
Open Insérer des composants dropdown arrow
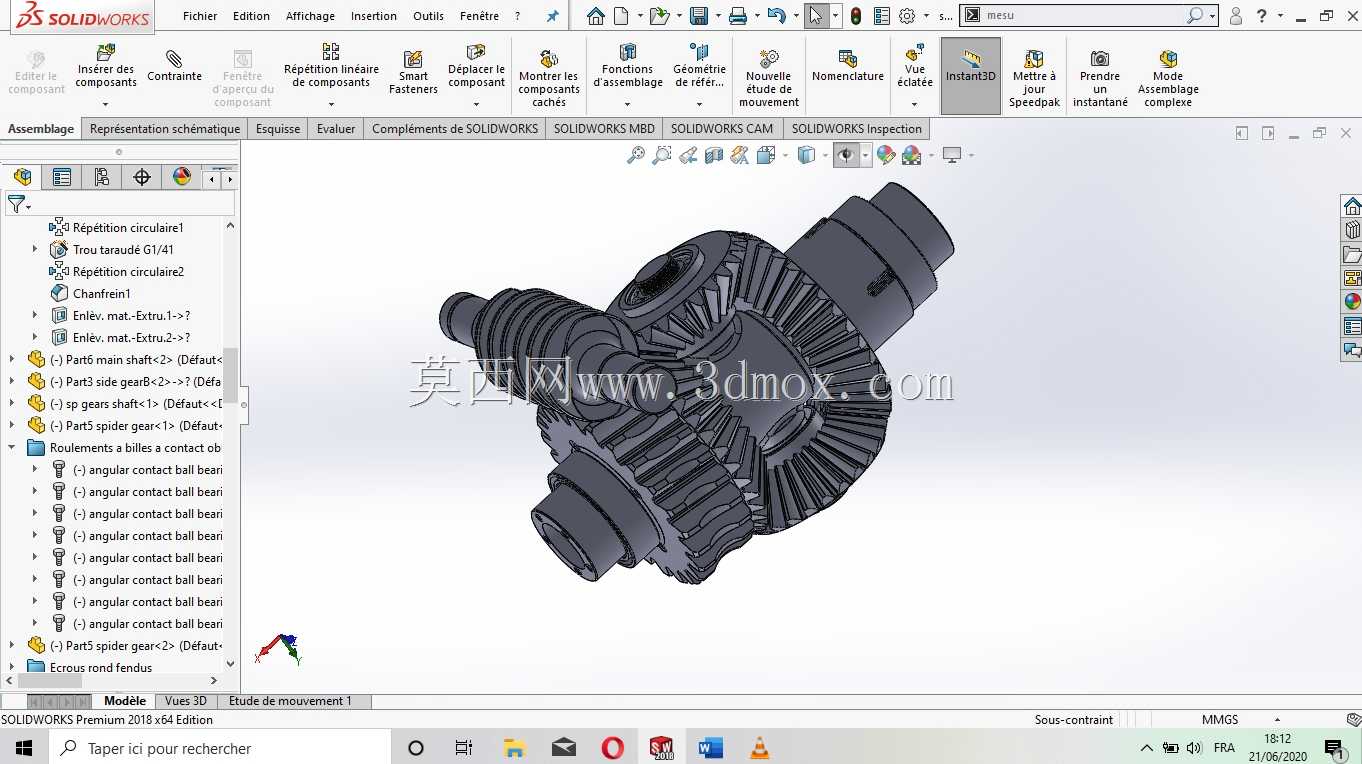(105, 103)
